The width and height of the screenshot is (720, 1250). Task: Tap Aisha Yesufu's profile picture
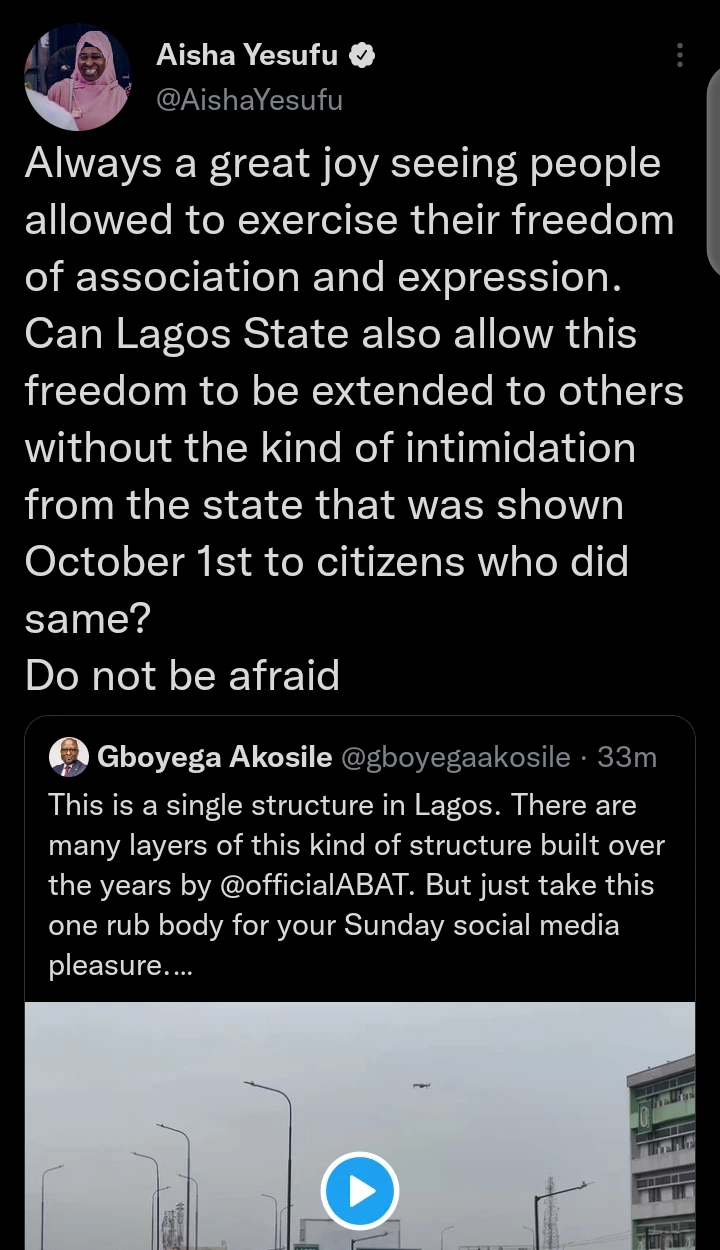click(x=77, y=78)
